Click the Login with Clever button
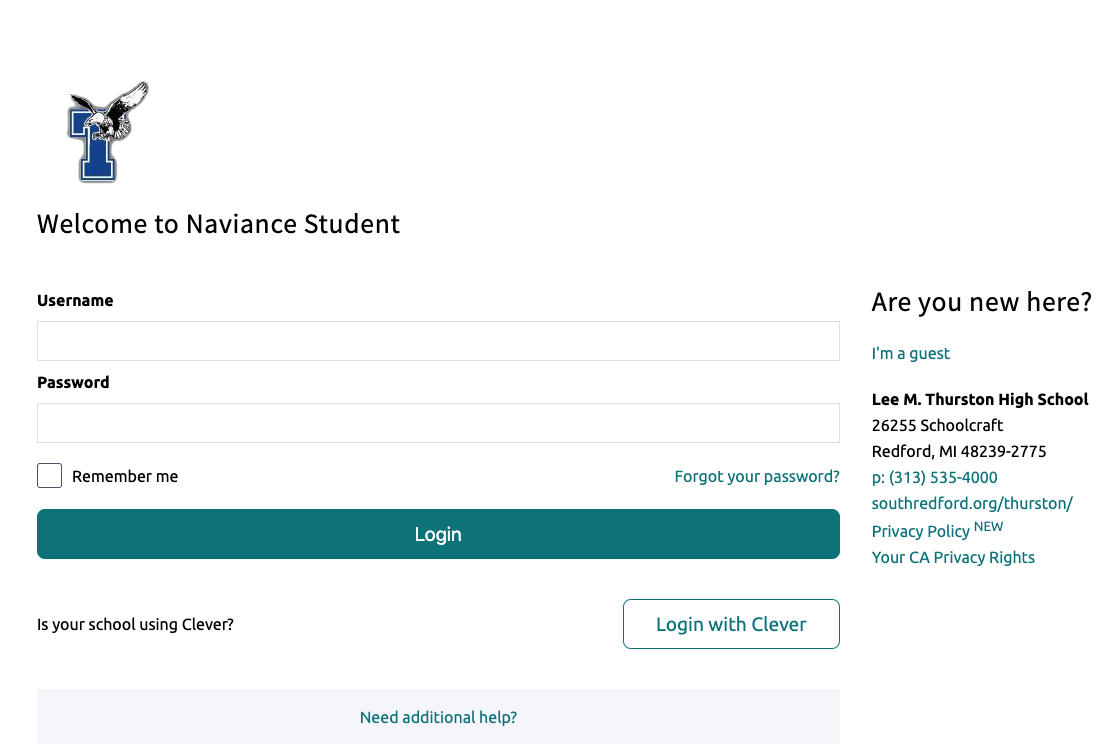This screenshot has width=1110, height=749. tap(731, 623)
